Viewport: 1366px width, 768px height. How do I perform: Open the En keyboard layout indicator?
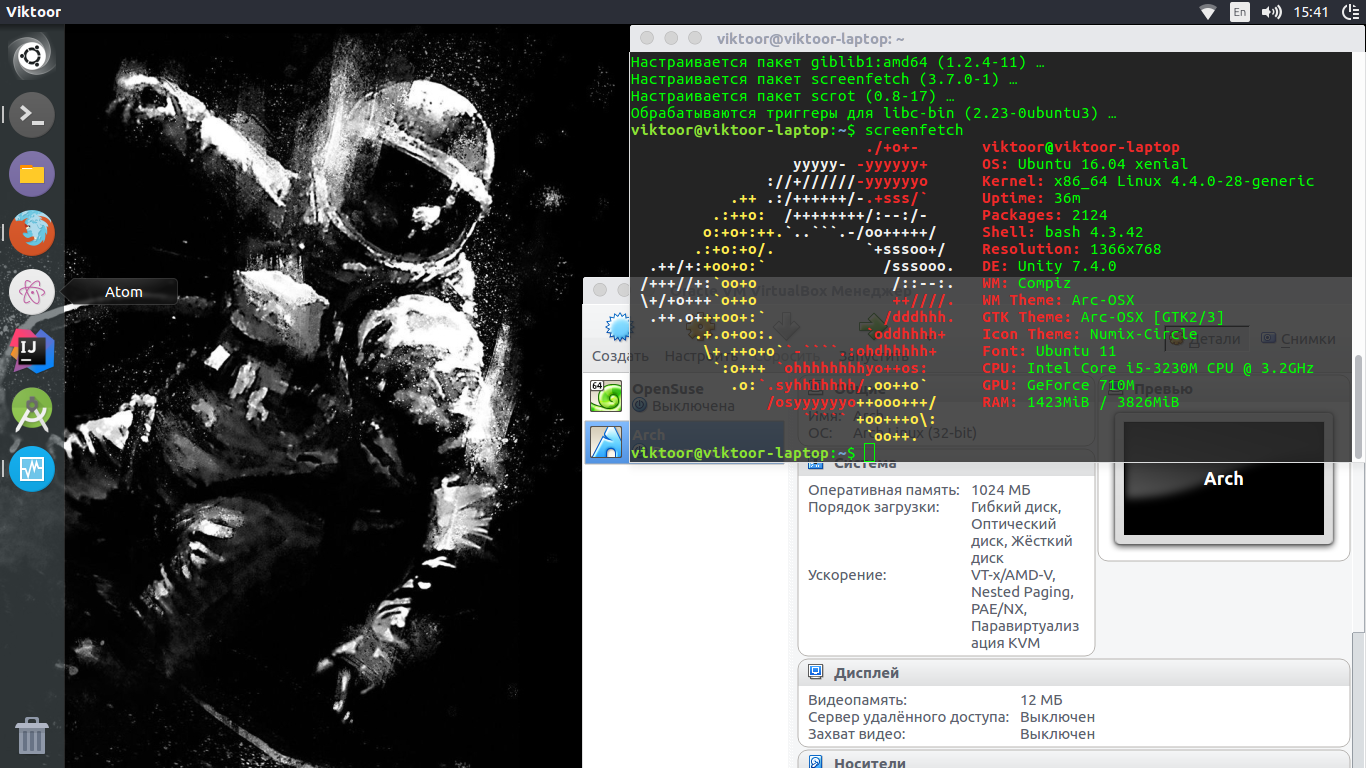[1240, 12]
